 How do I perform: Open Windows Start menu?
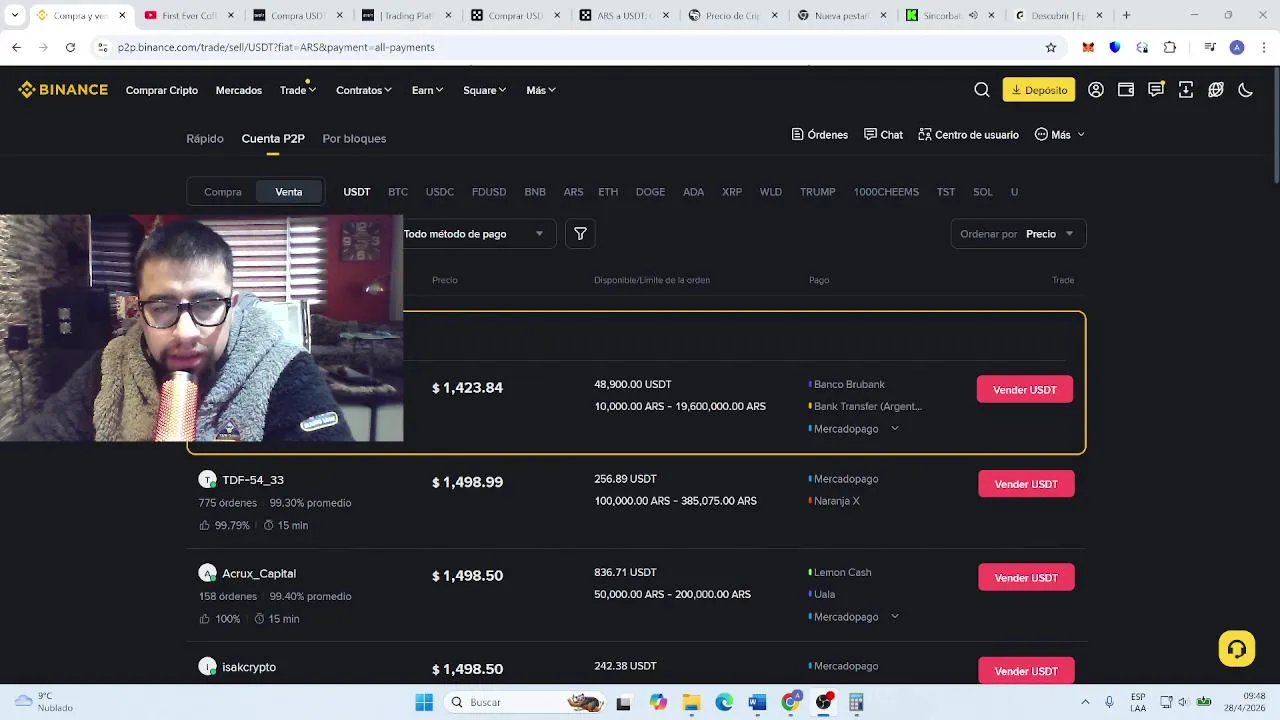coord(424,702)
